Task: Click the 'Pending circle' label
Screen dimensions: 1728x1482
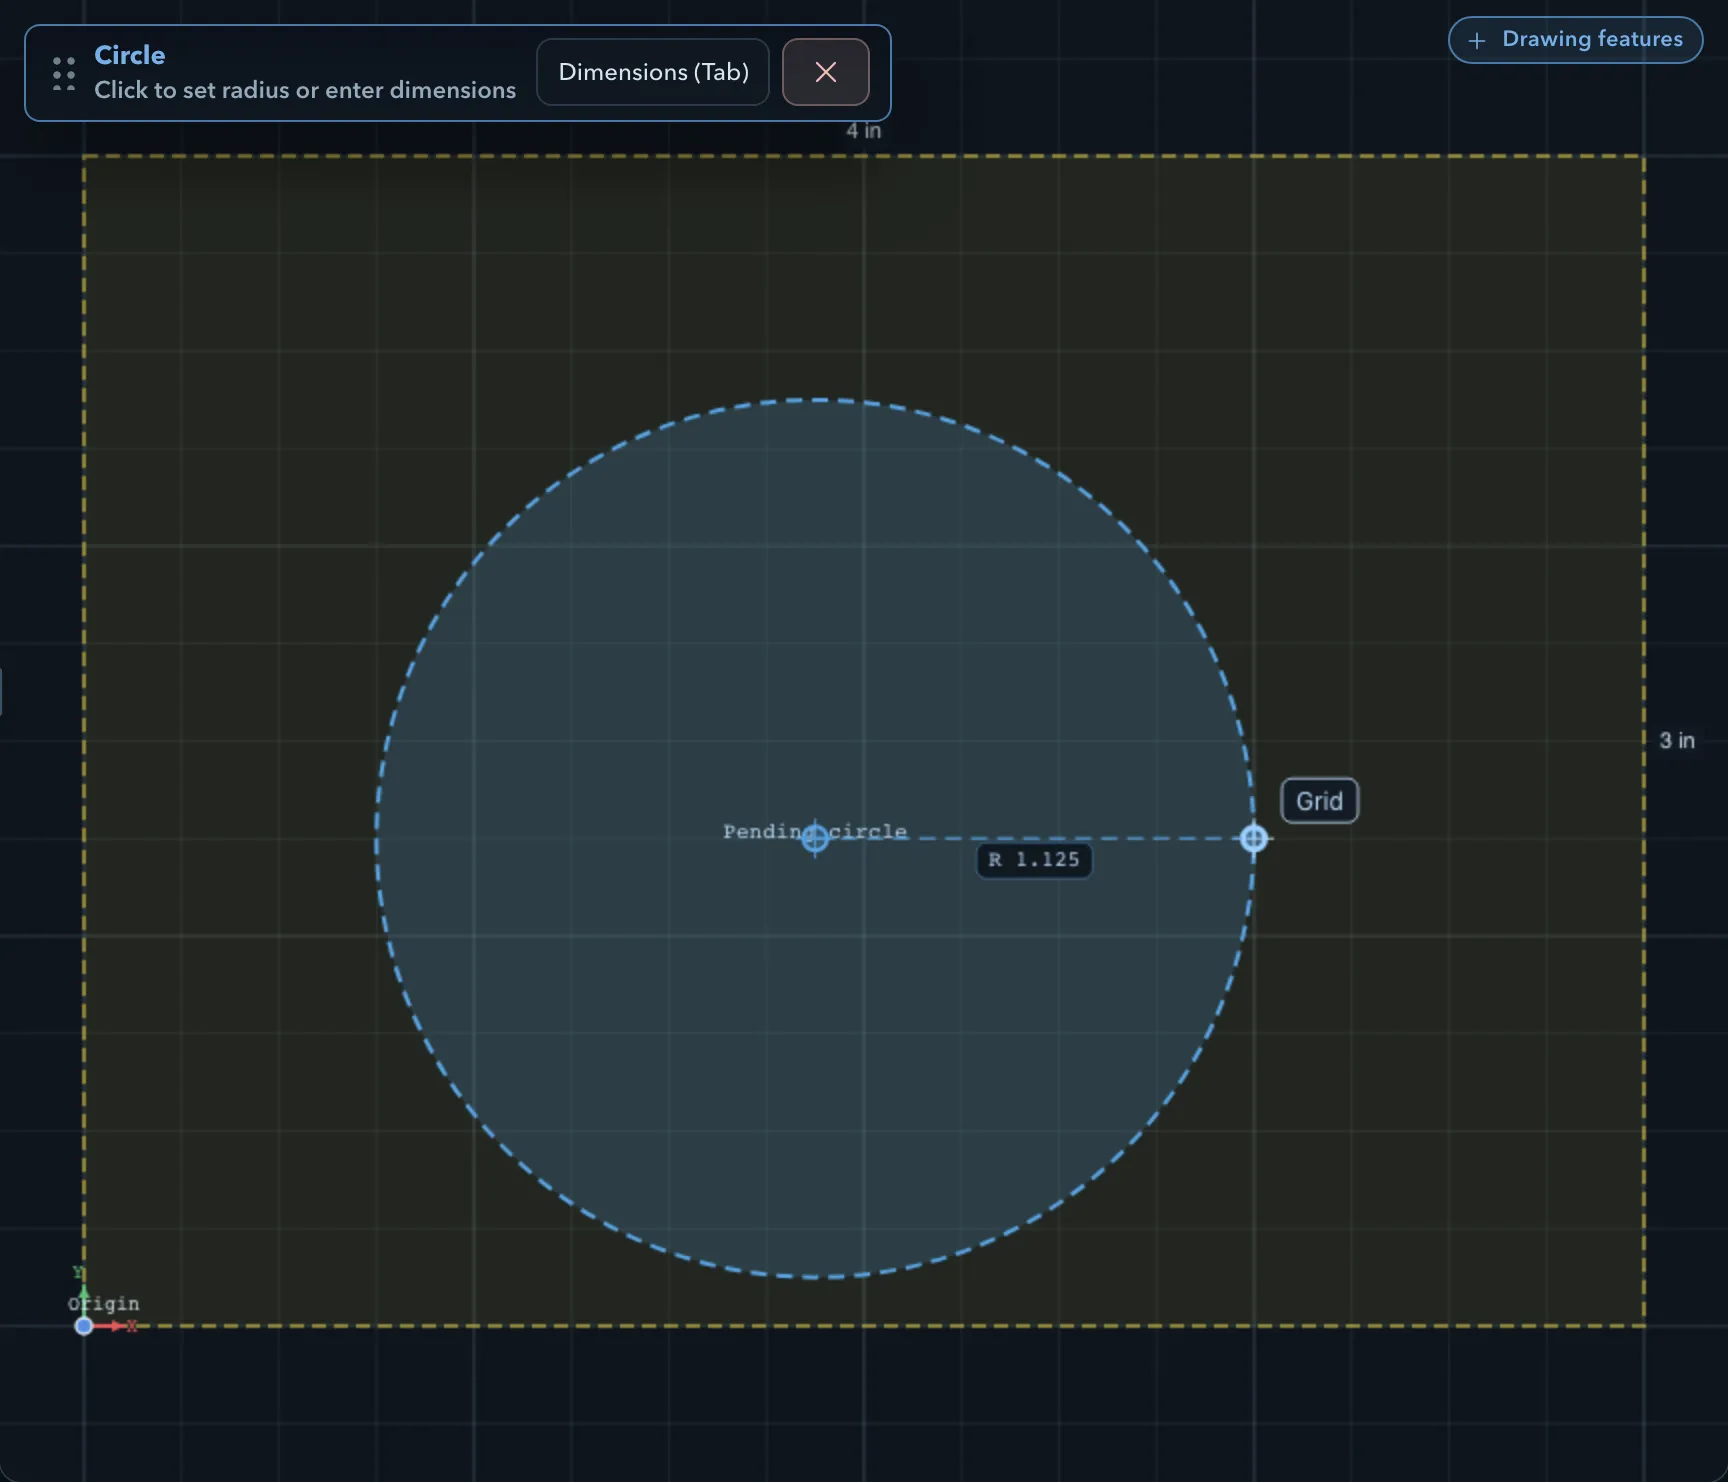Action: 815,831
